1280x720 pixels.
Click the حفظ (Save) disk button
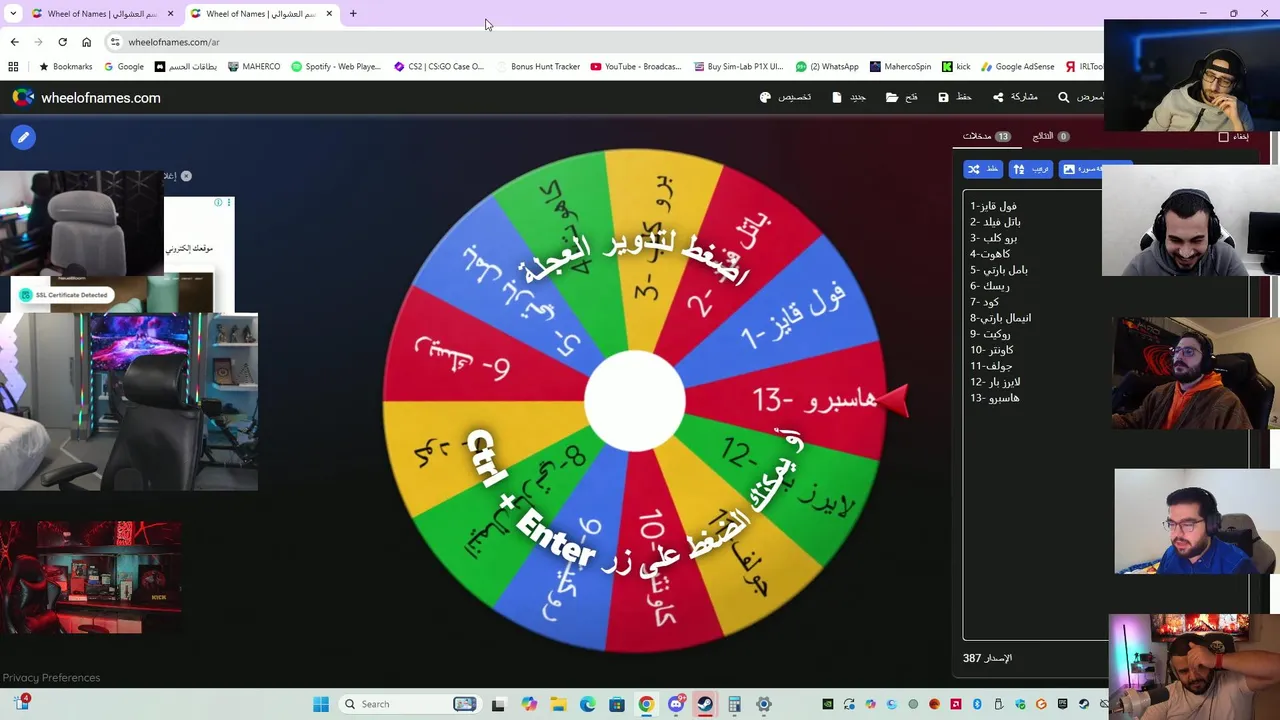pos(955,97)
